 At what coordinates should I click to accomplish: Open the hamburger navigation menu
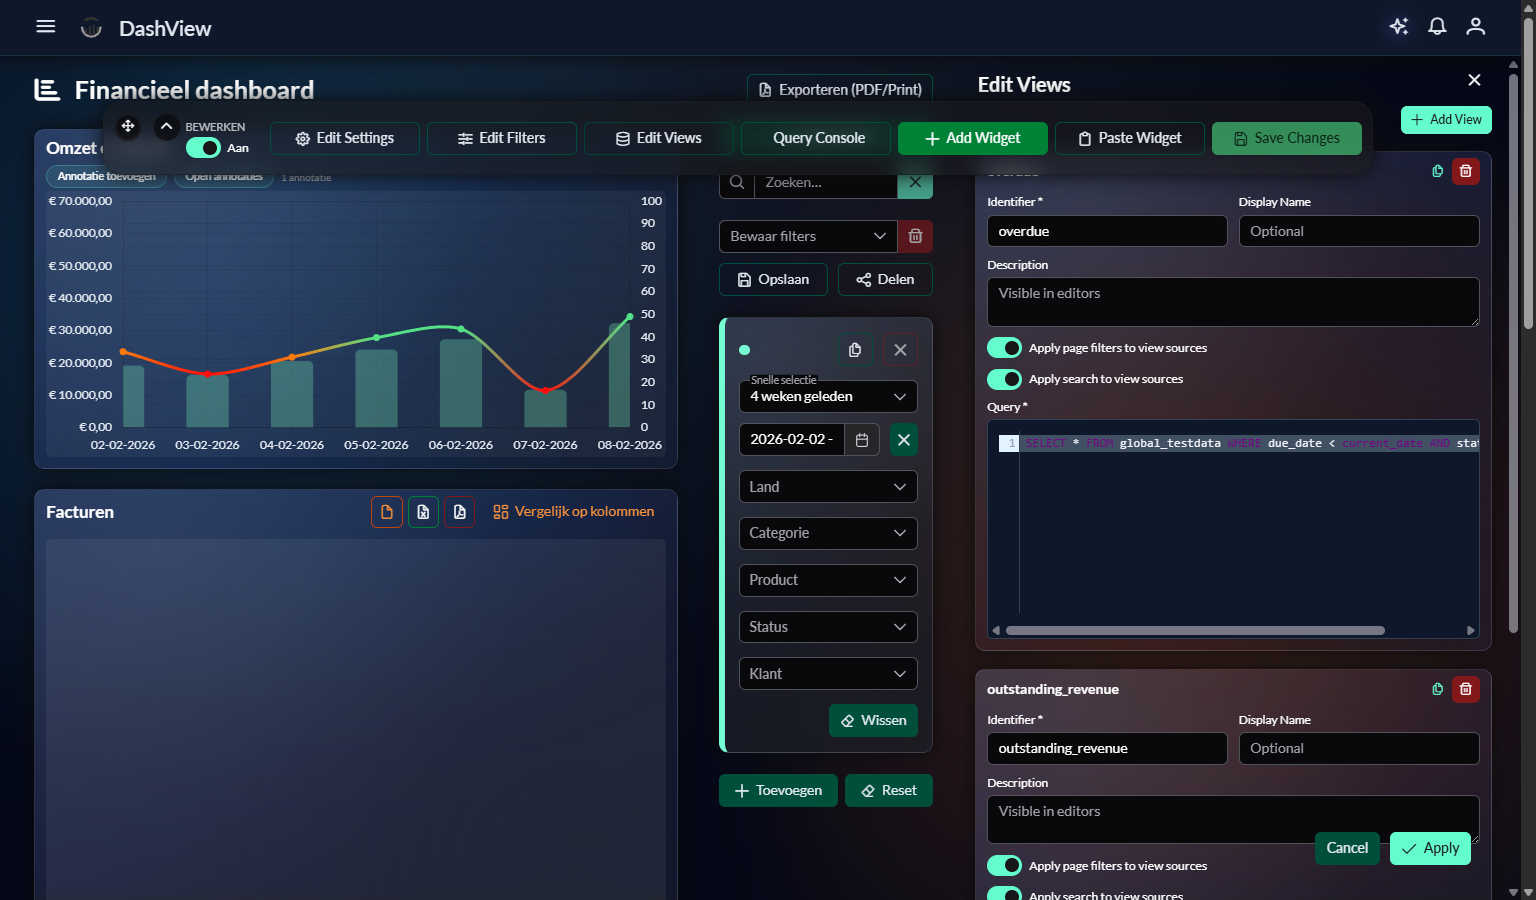click(x=45, y=27)
